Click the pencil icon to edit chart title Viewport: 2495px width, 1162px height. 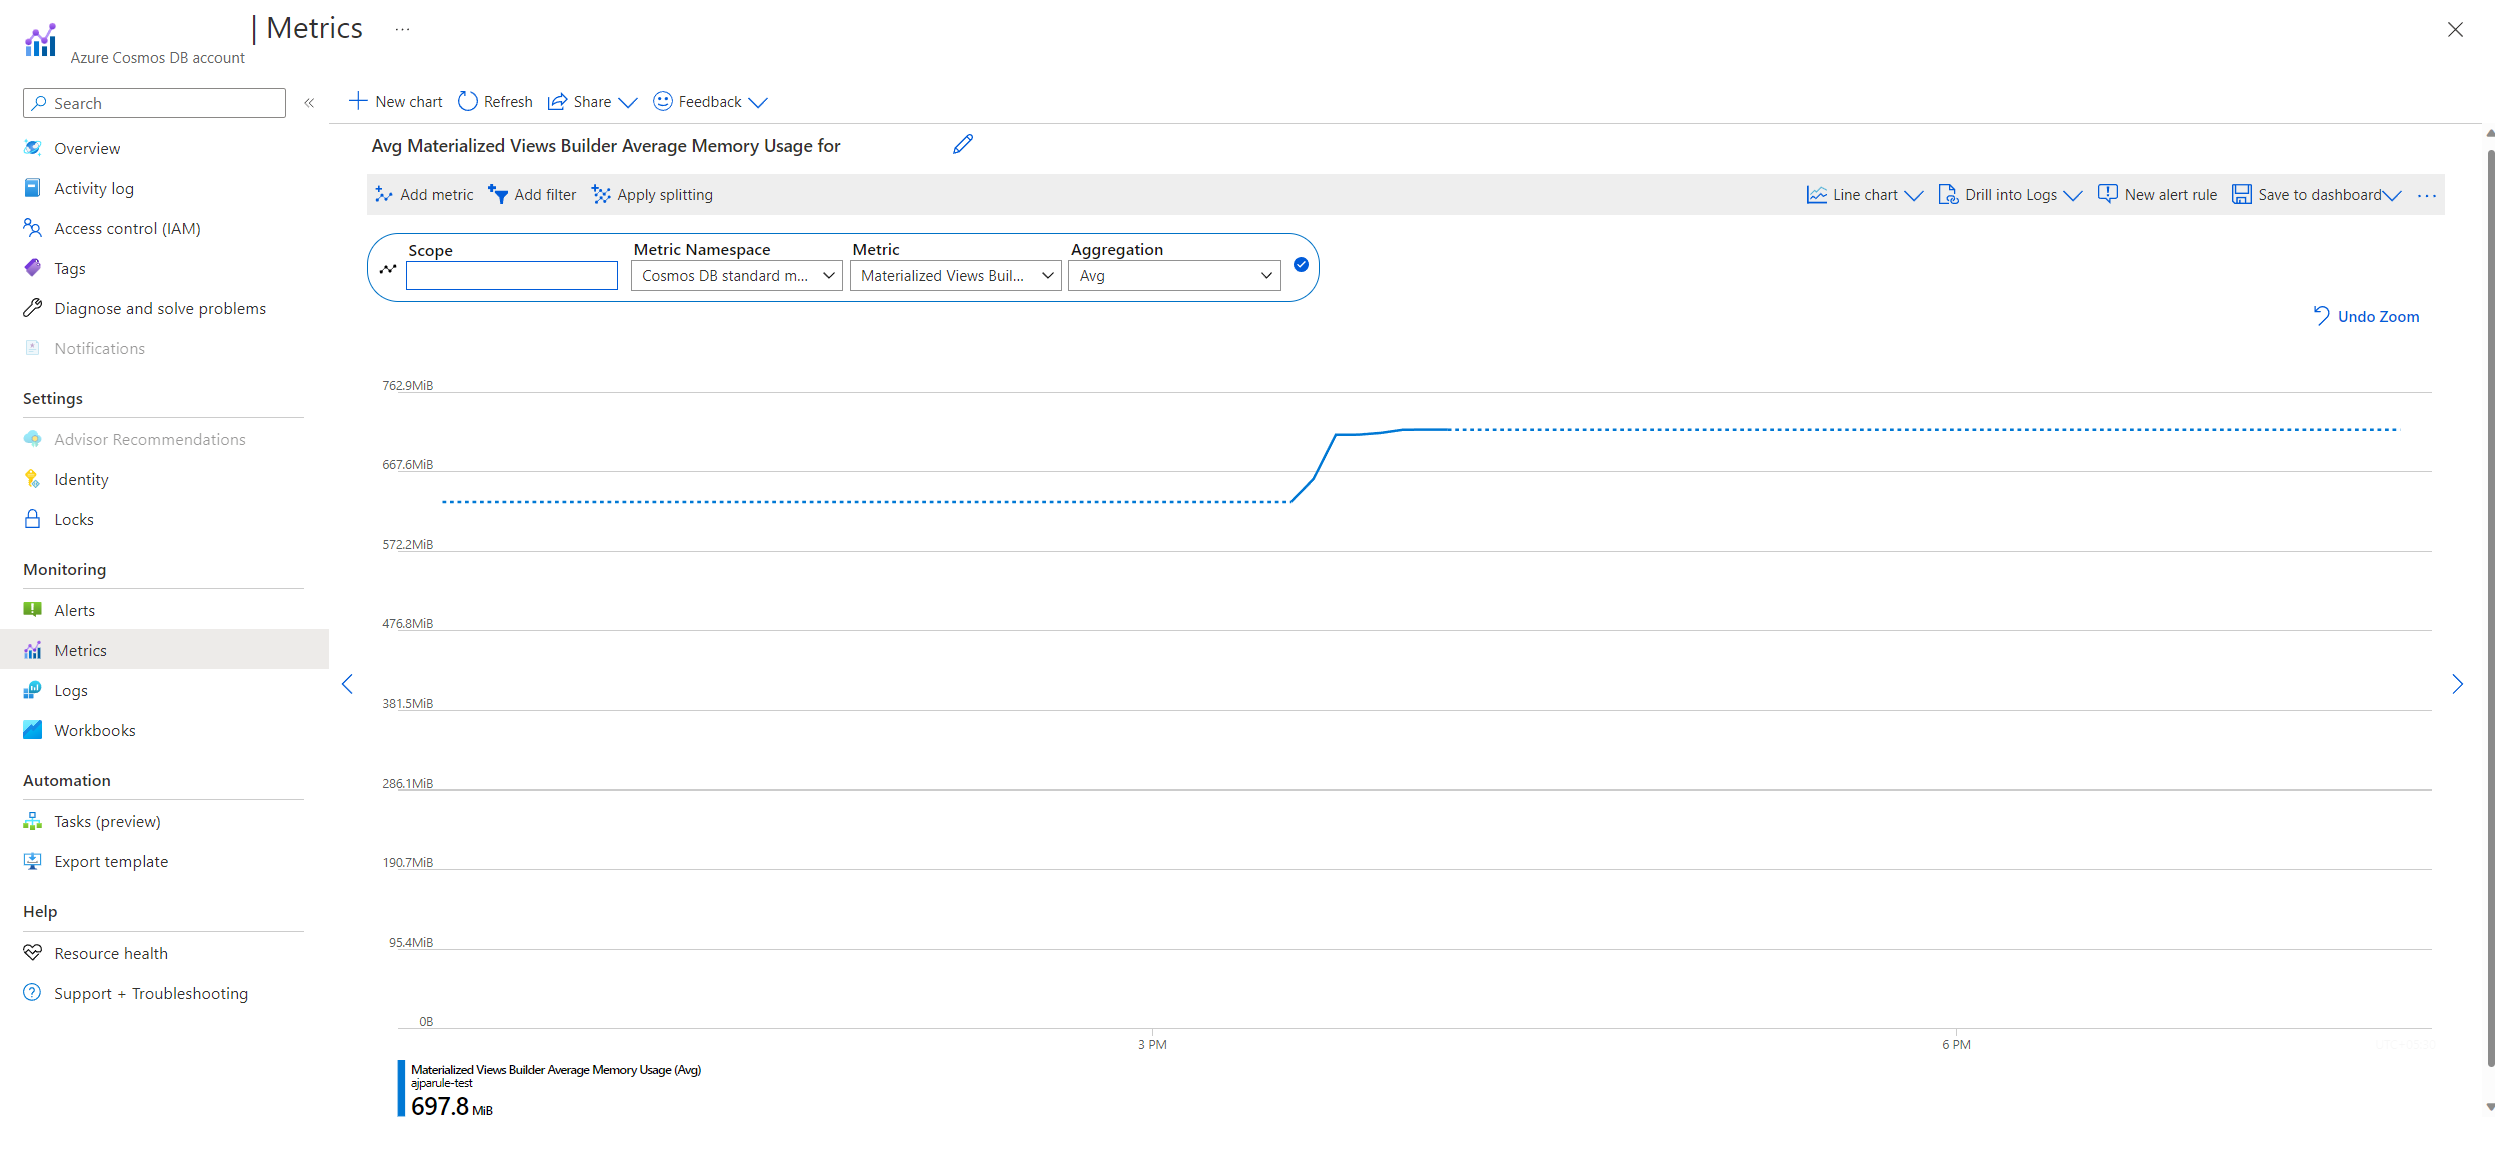[x=962, y=145]
